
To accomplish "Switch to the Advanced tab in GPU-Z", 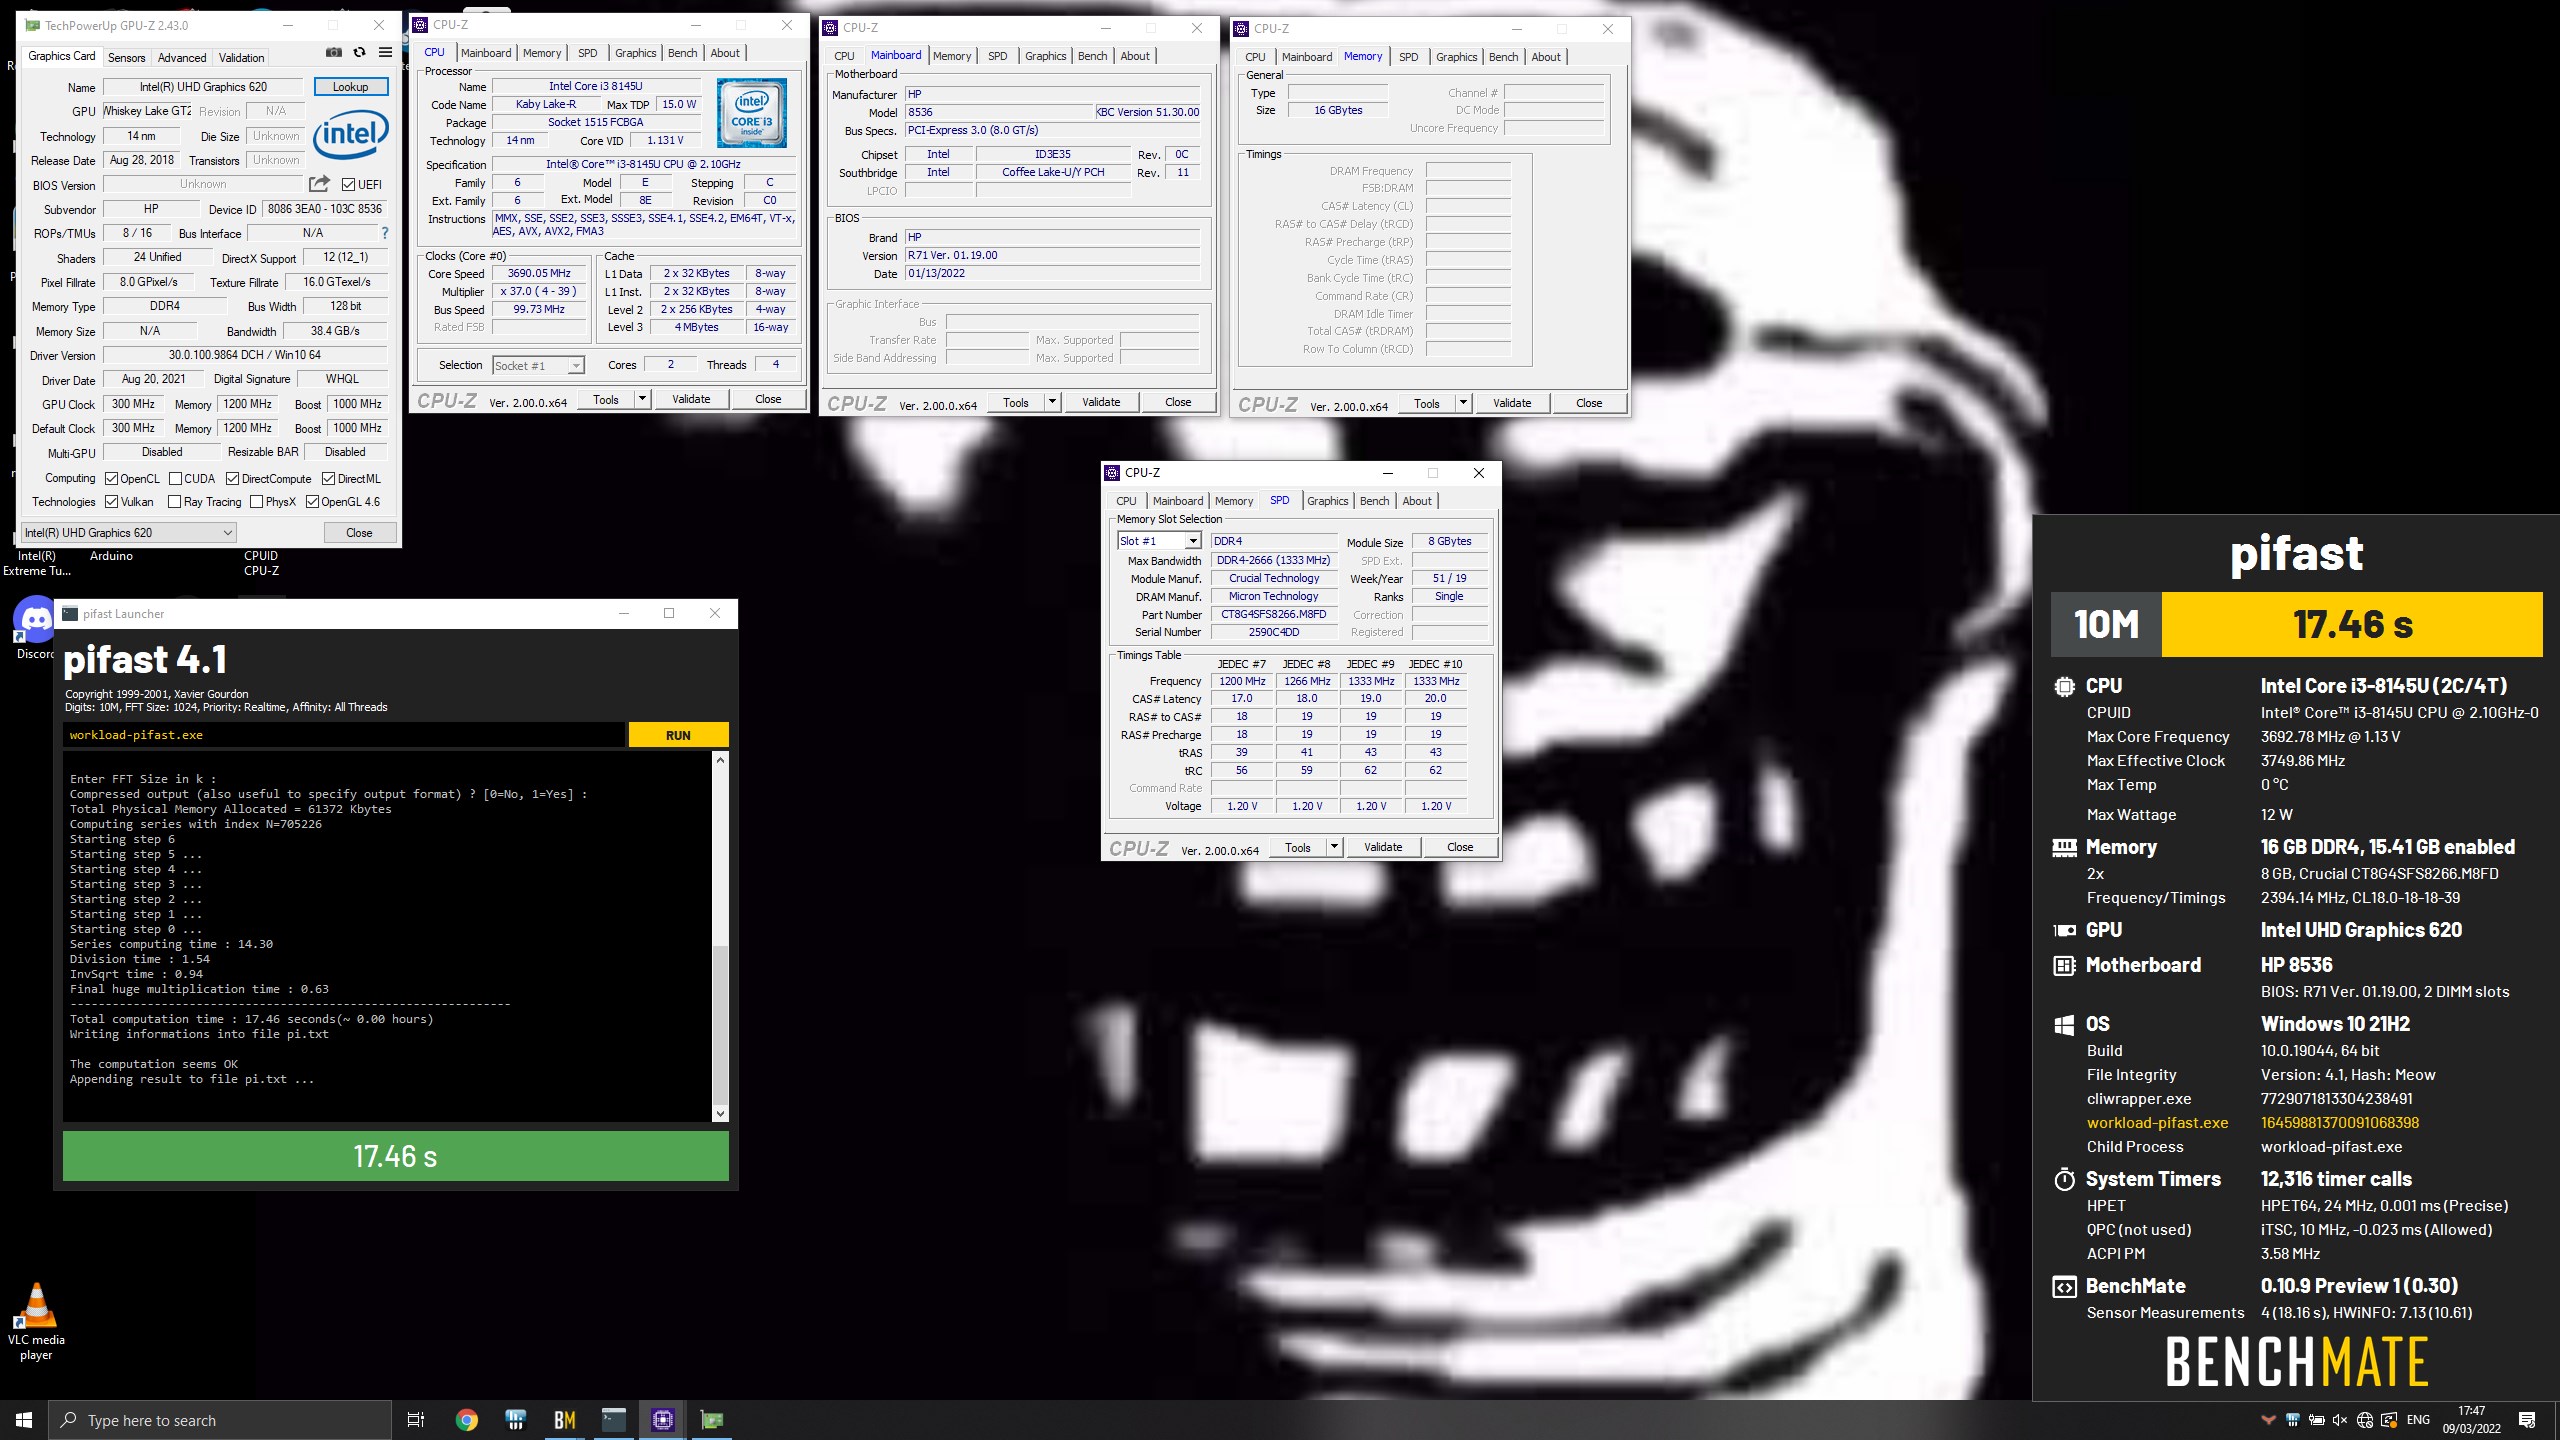I will [182, 57].
